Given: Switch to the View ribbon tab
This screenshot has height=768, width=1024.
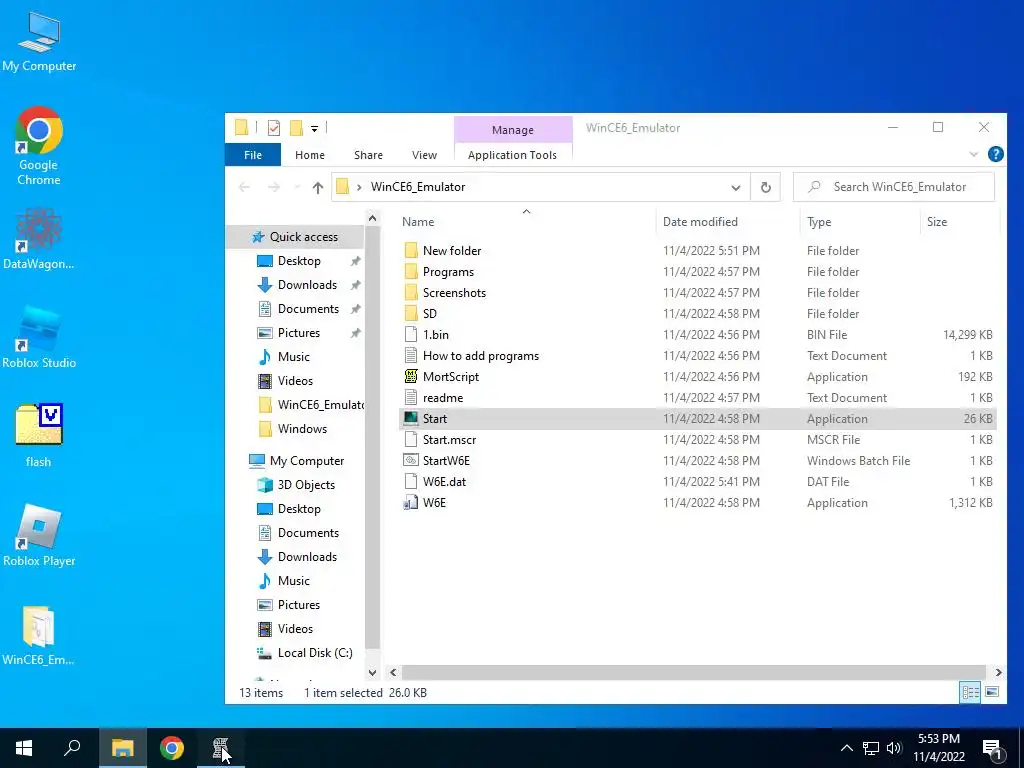Looking at the screenshot, I should 424,155.
